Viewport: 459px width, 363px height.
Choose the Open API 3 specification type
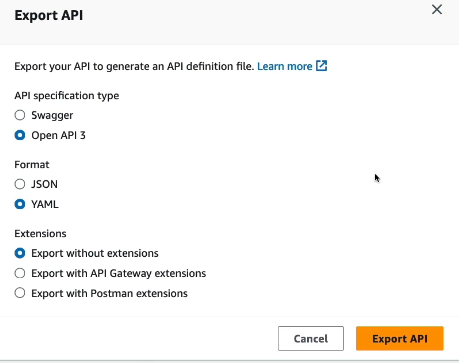pyautogui.click(x=20, y=135)
